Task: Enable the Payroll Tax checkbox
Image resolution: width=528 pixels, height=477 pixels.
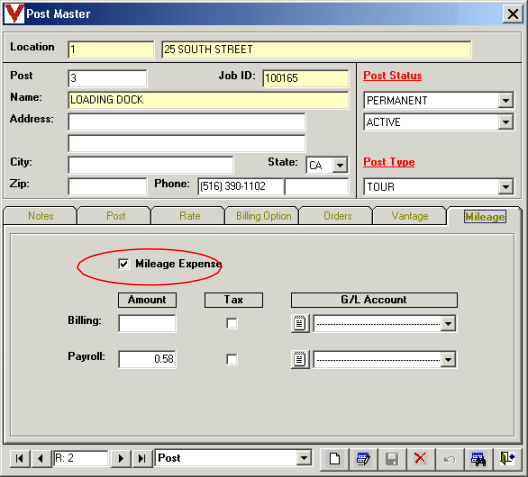Action: click(232, 359)
